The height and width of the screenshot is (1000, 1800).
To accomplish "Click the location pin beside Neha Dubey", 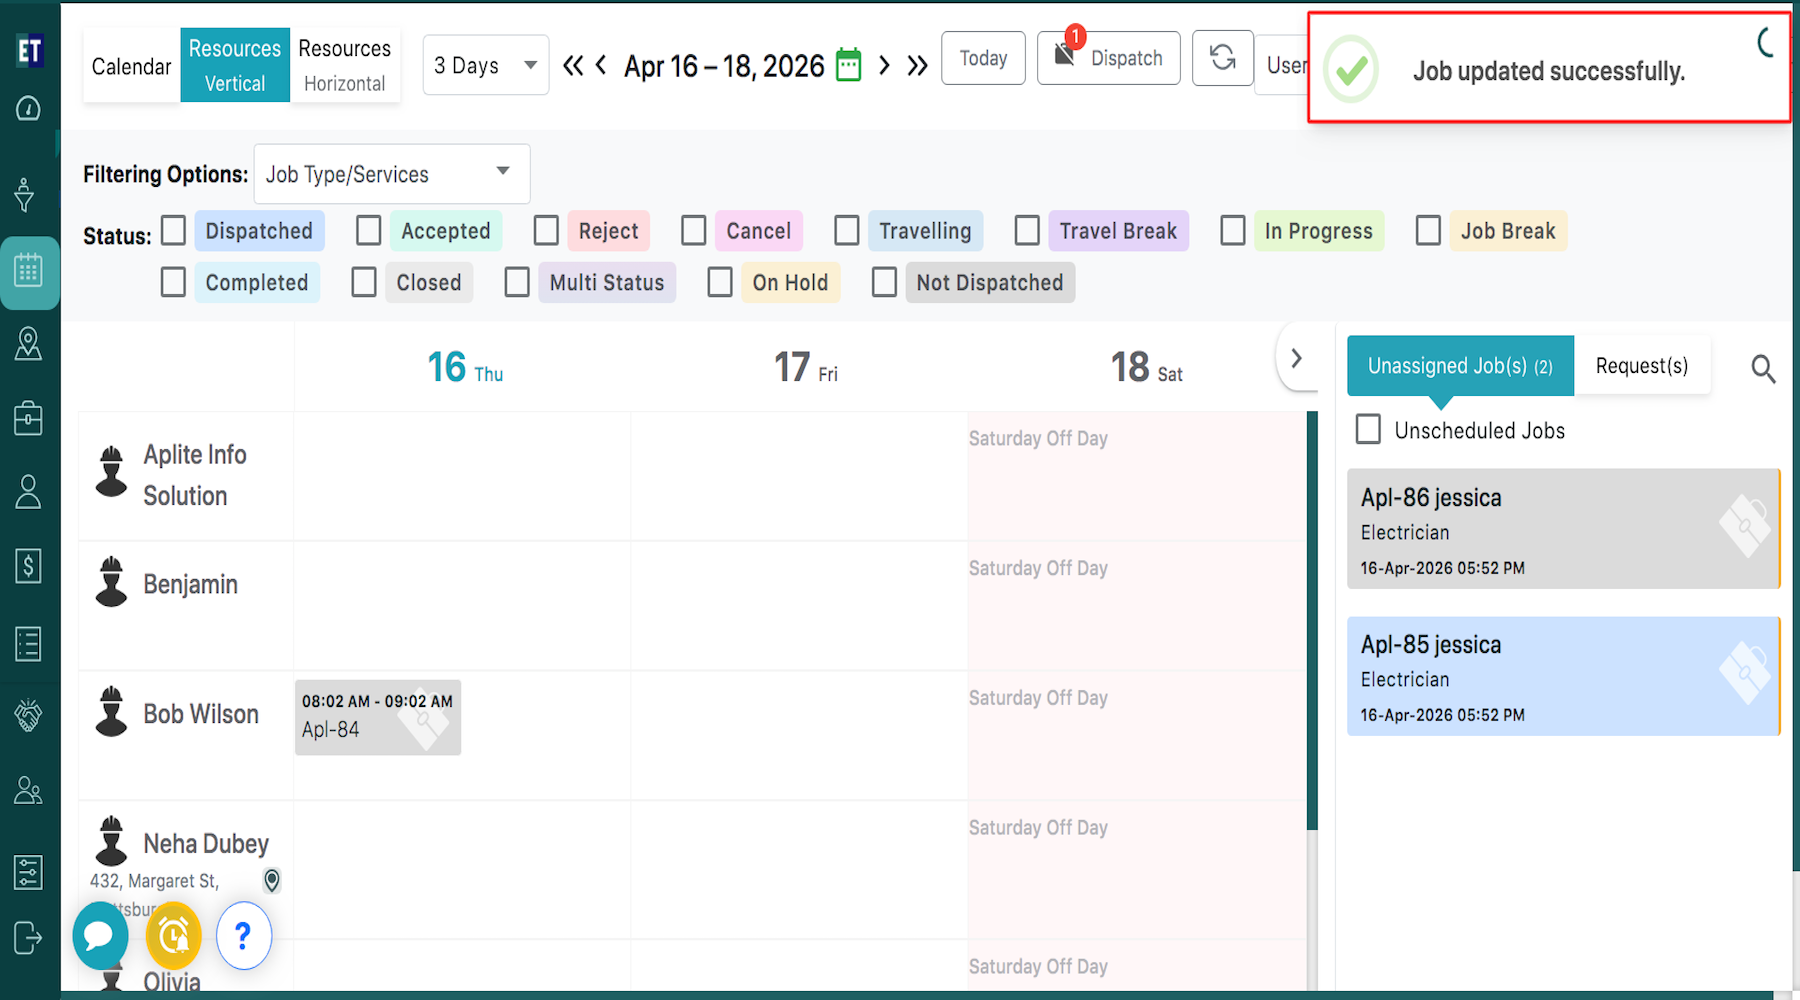I will click(x=271, y=880).
